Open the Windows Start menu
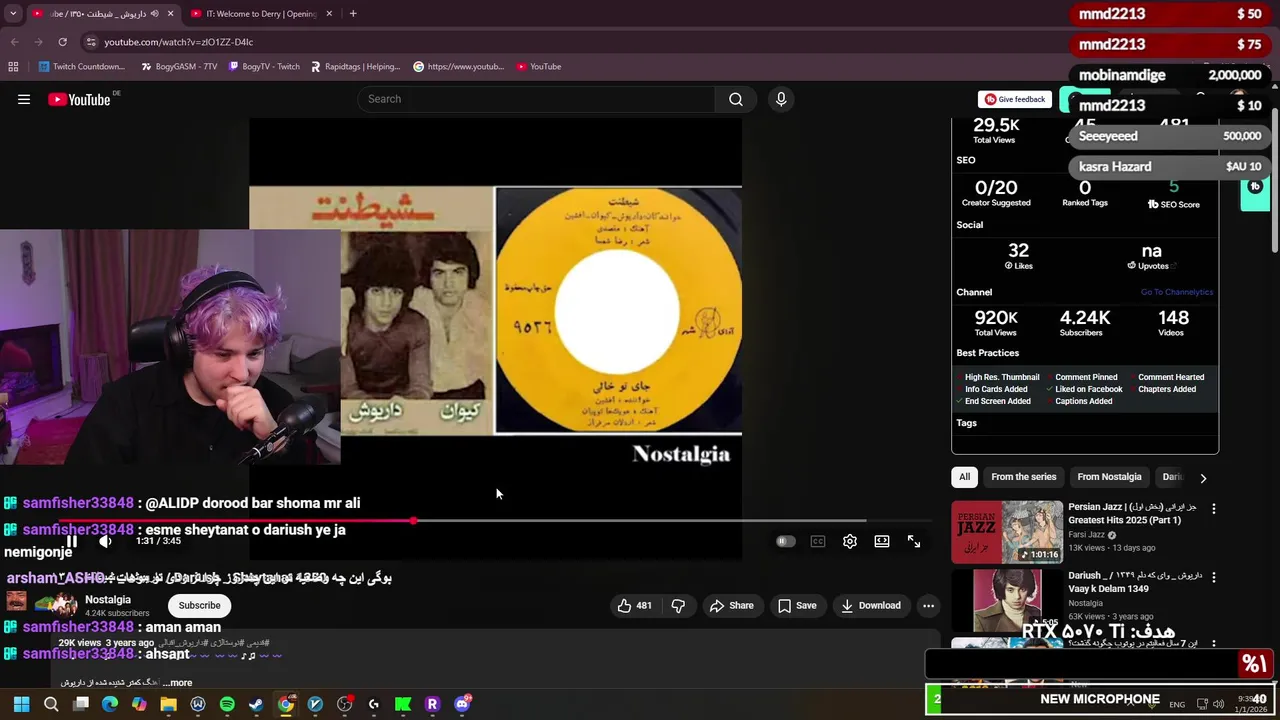The image size is (1280, 720). pos(21,704)
